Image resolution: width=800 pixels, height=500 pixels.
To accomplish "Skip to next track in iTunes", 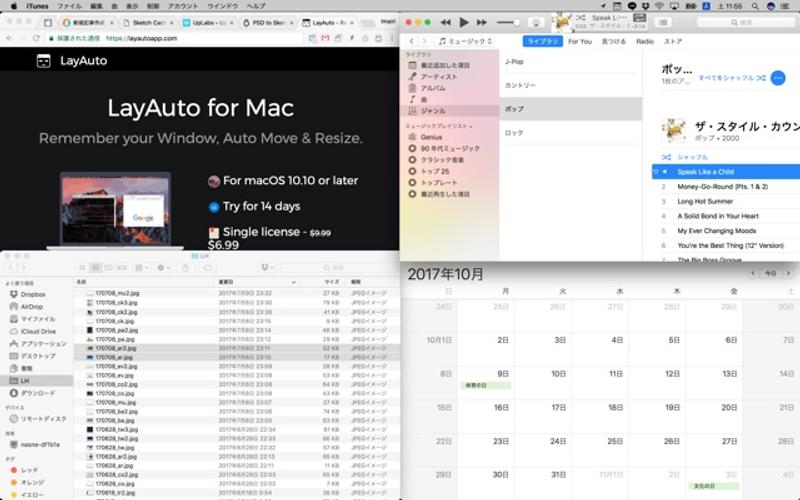I will pyautogui.click(x=483, y=22).
